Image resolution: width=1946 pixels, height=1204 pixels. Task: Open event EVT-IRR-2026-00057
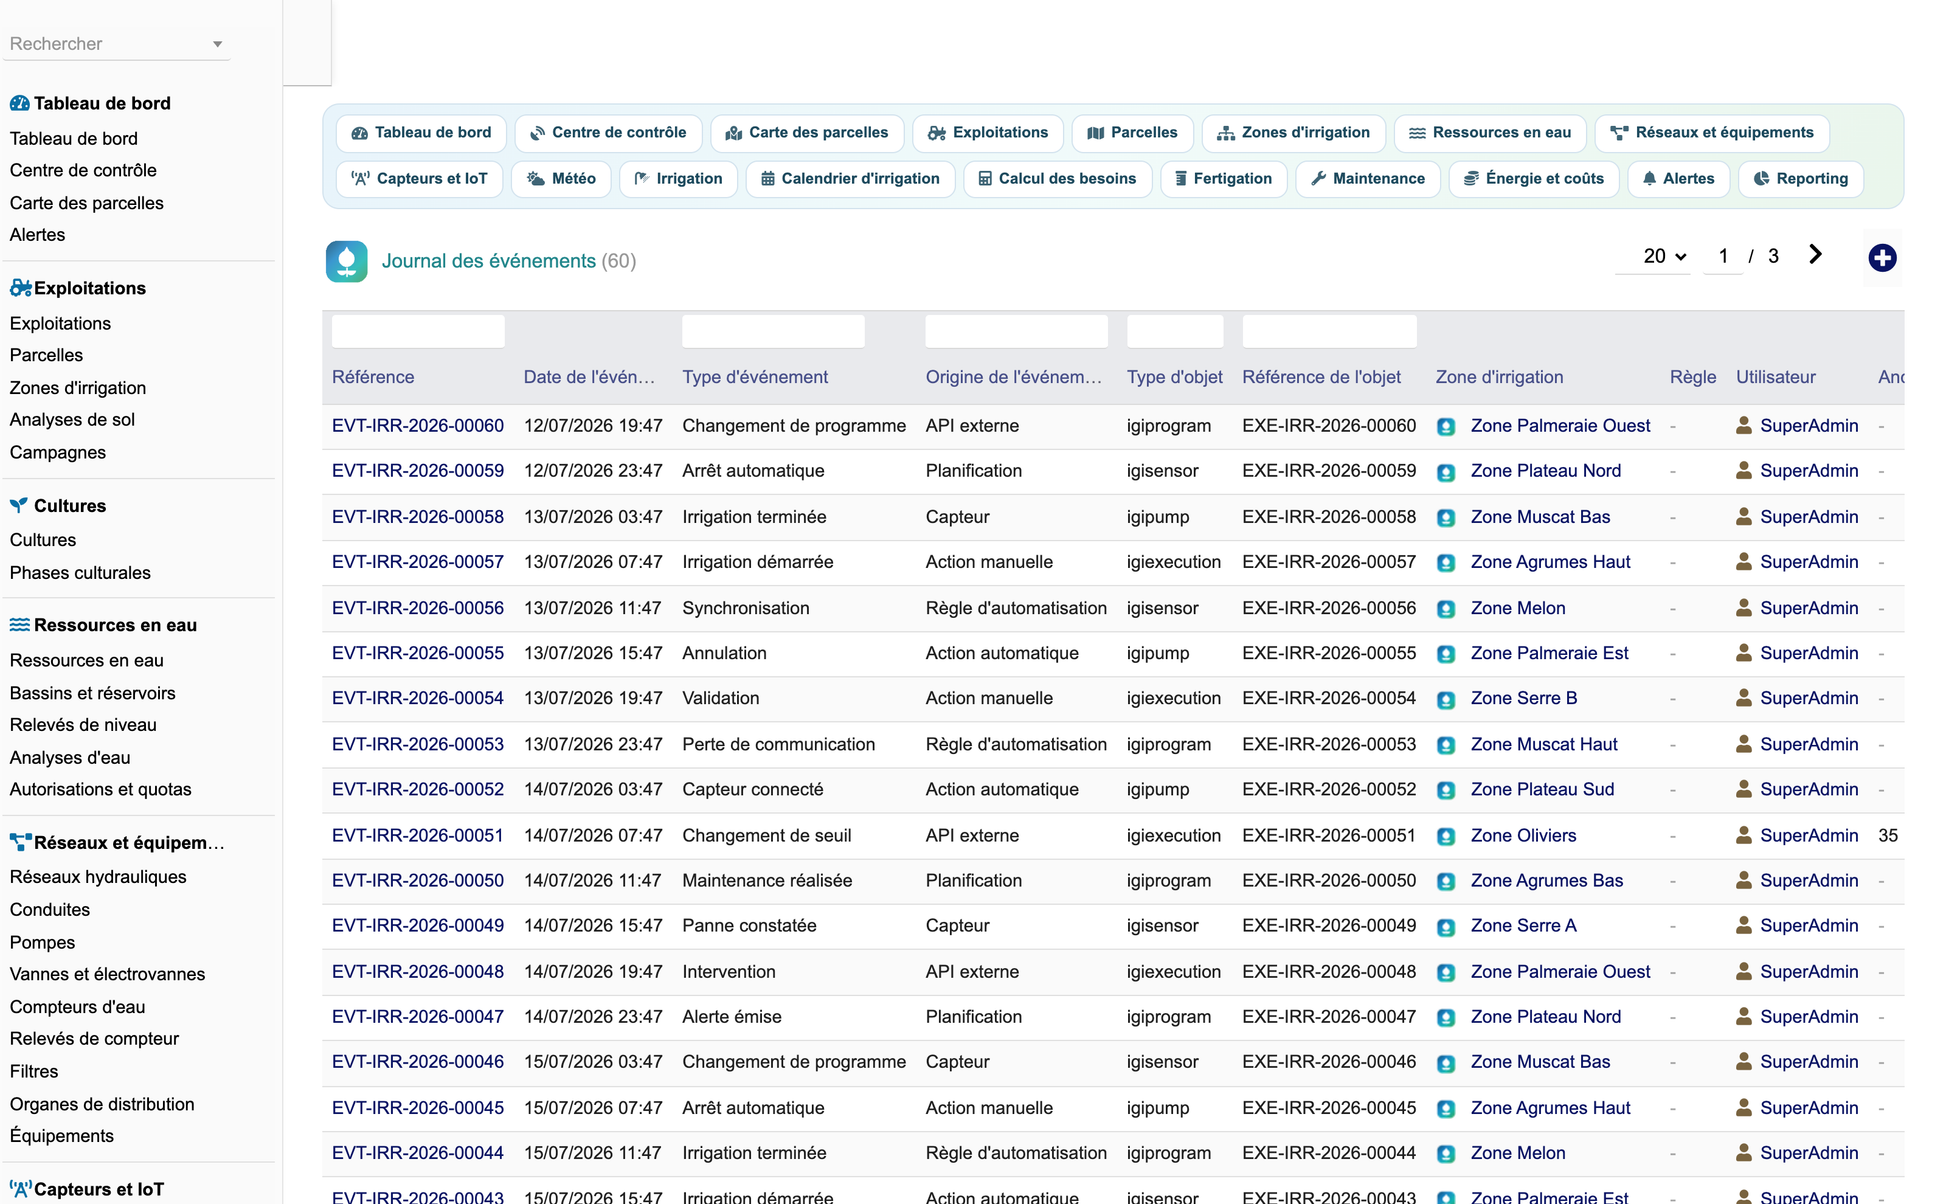pos(418,562)
